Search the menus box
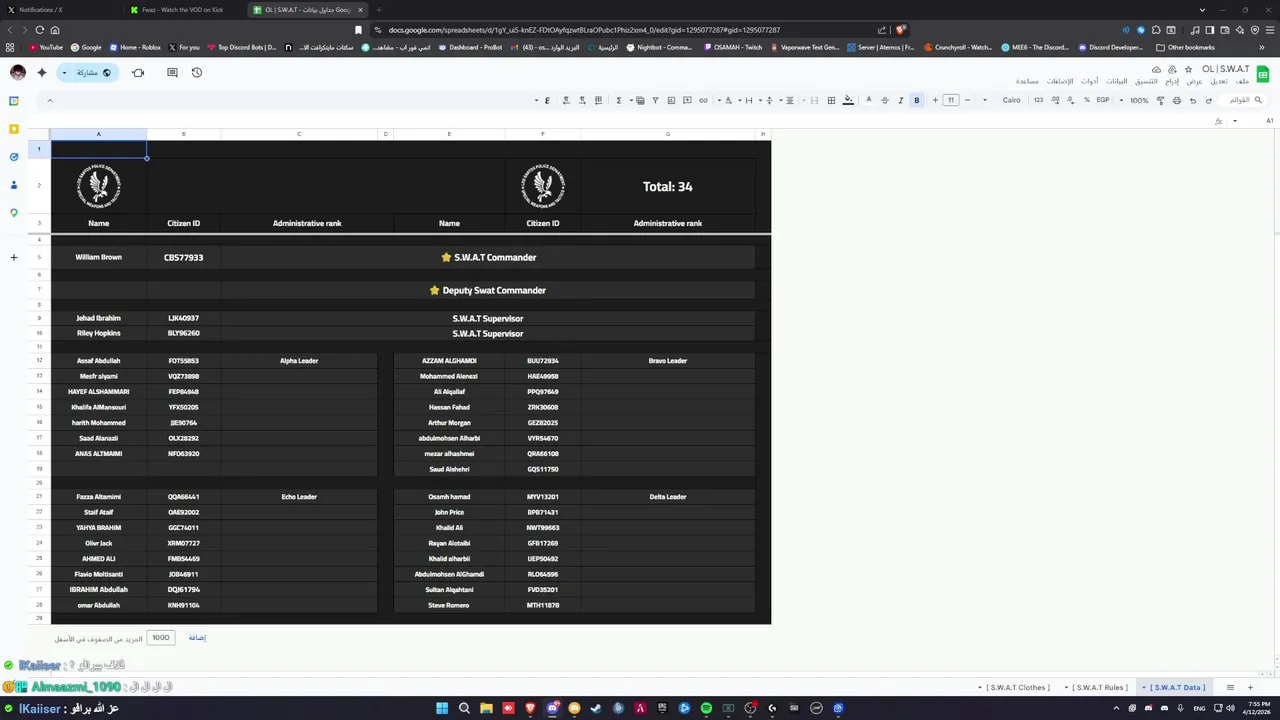 (1244, 100)
